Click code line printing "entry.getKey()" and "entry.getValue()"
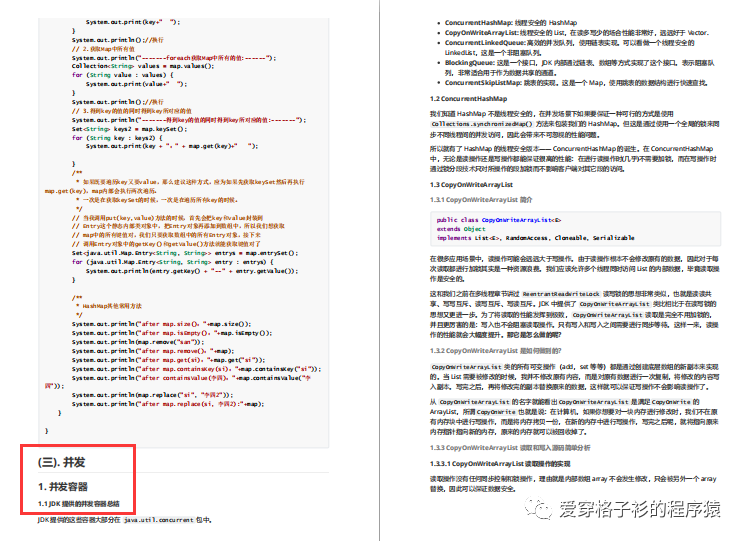The height and width of the screenshot is (541, 744). (192, 271)
